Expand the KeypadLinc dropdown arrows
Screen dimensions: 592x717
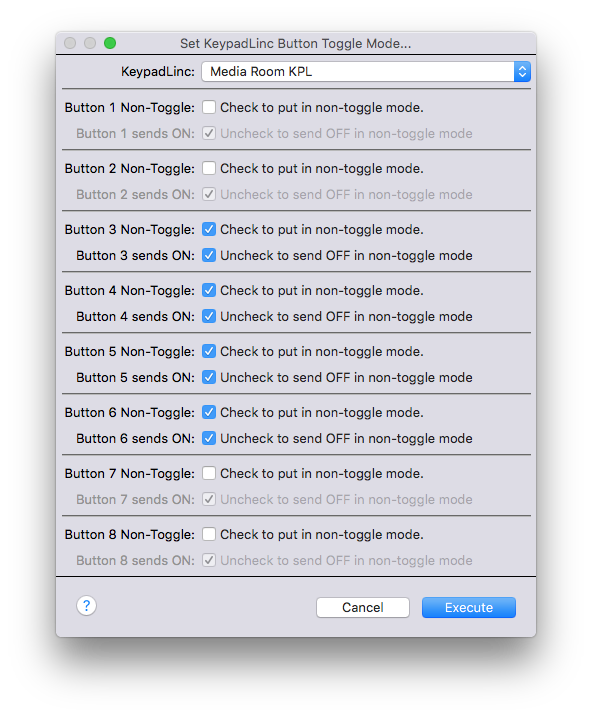[x=522, y=72]
